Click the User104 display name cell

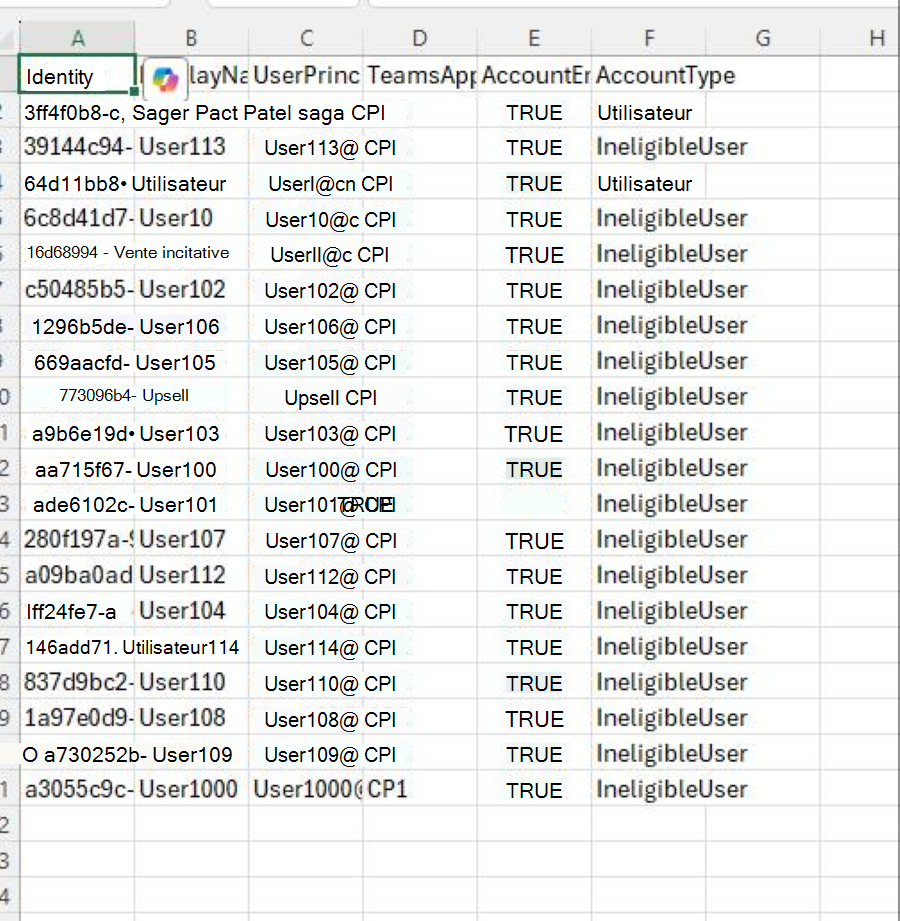[191, 611]
